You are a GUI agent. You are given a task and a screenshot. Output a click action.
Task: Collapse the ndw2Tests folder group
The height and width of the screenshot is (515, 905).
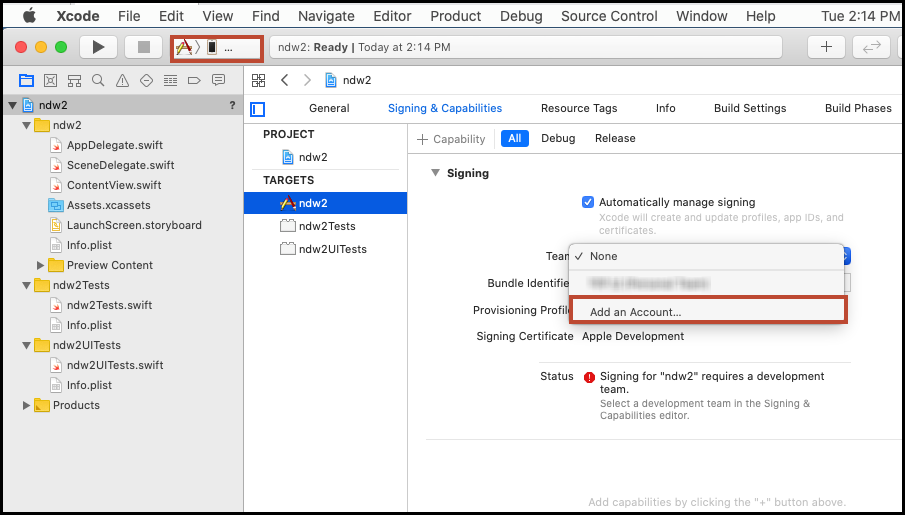(26, 286)
